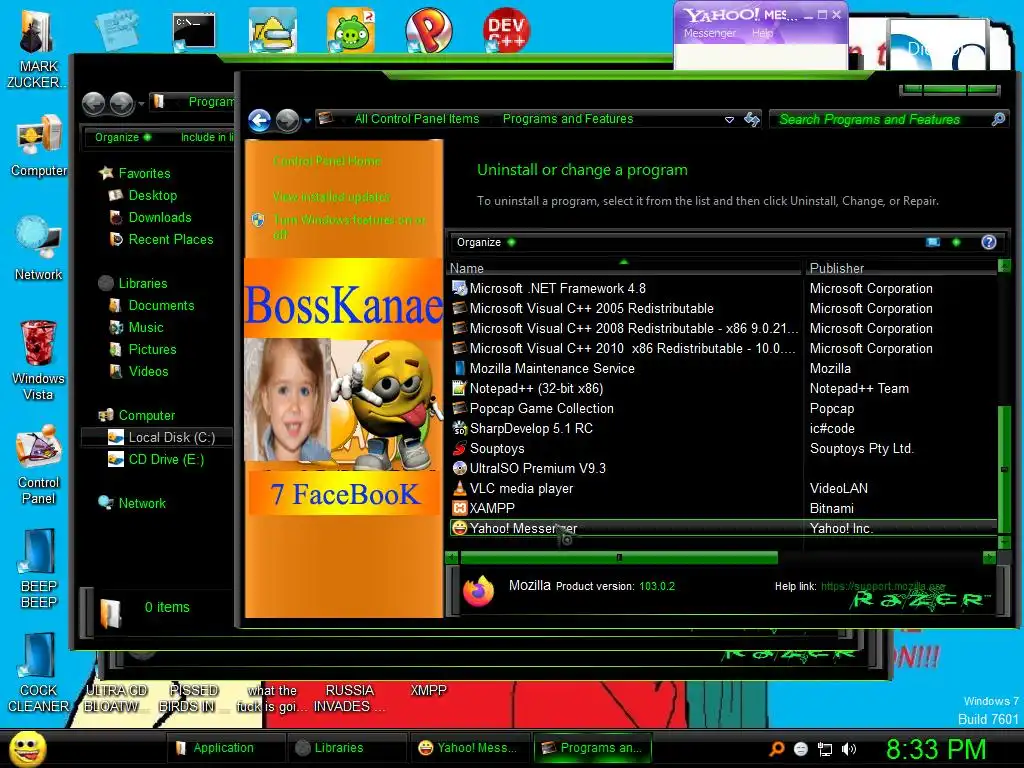Screen dimensions: 1024x768
Task: Open Messenger menu in Yahoo window
Action: pyautogui.click(x=709, y=33)
